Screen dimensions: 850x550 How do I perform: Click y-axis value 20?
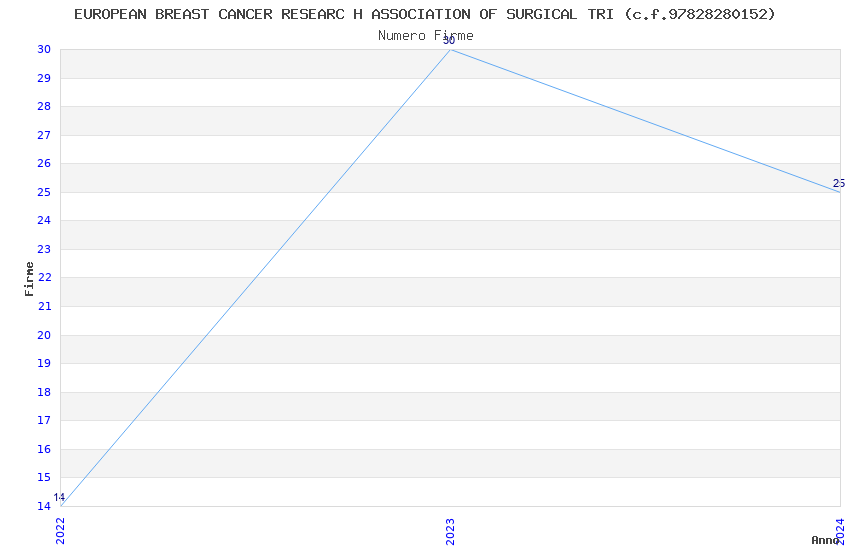click(x=44, y=335)
